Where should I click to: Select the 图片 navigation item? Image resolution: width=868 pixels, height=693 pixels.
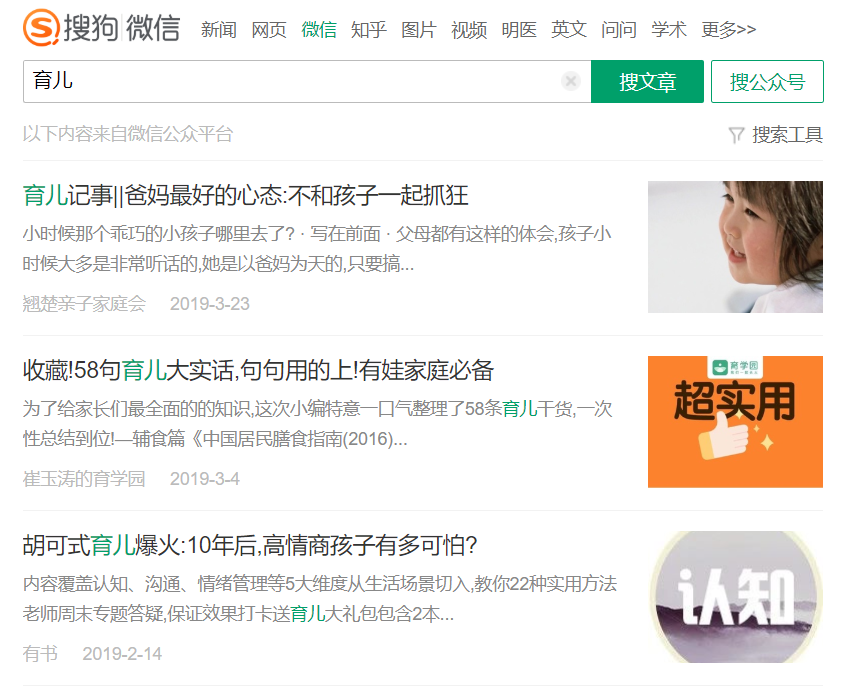[419, 30]
